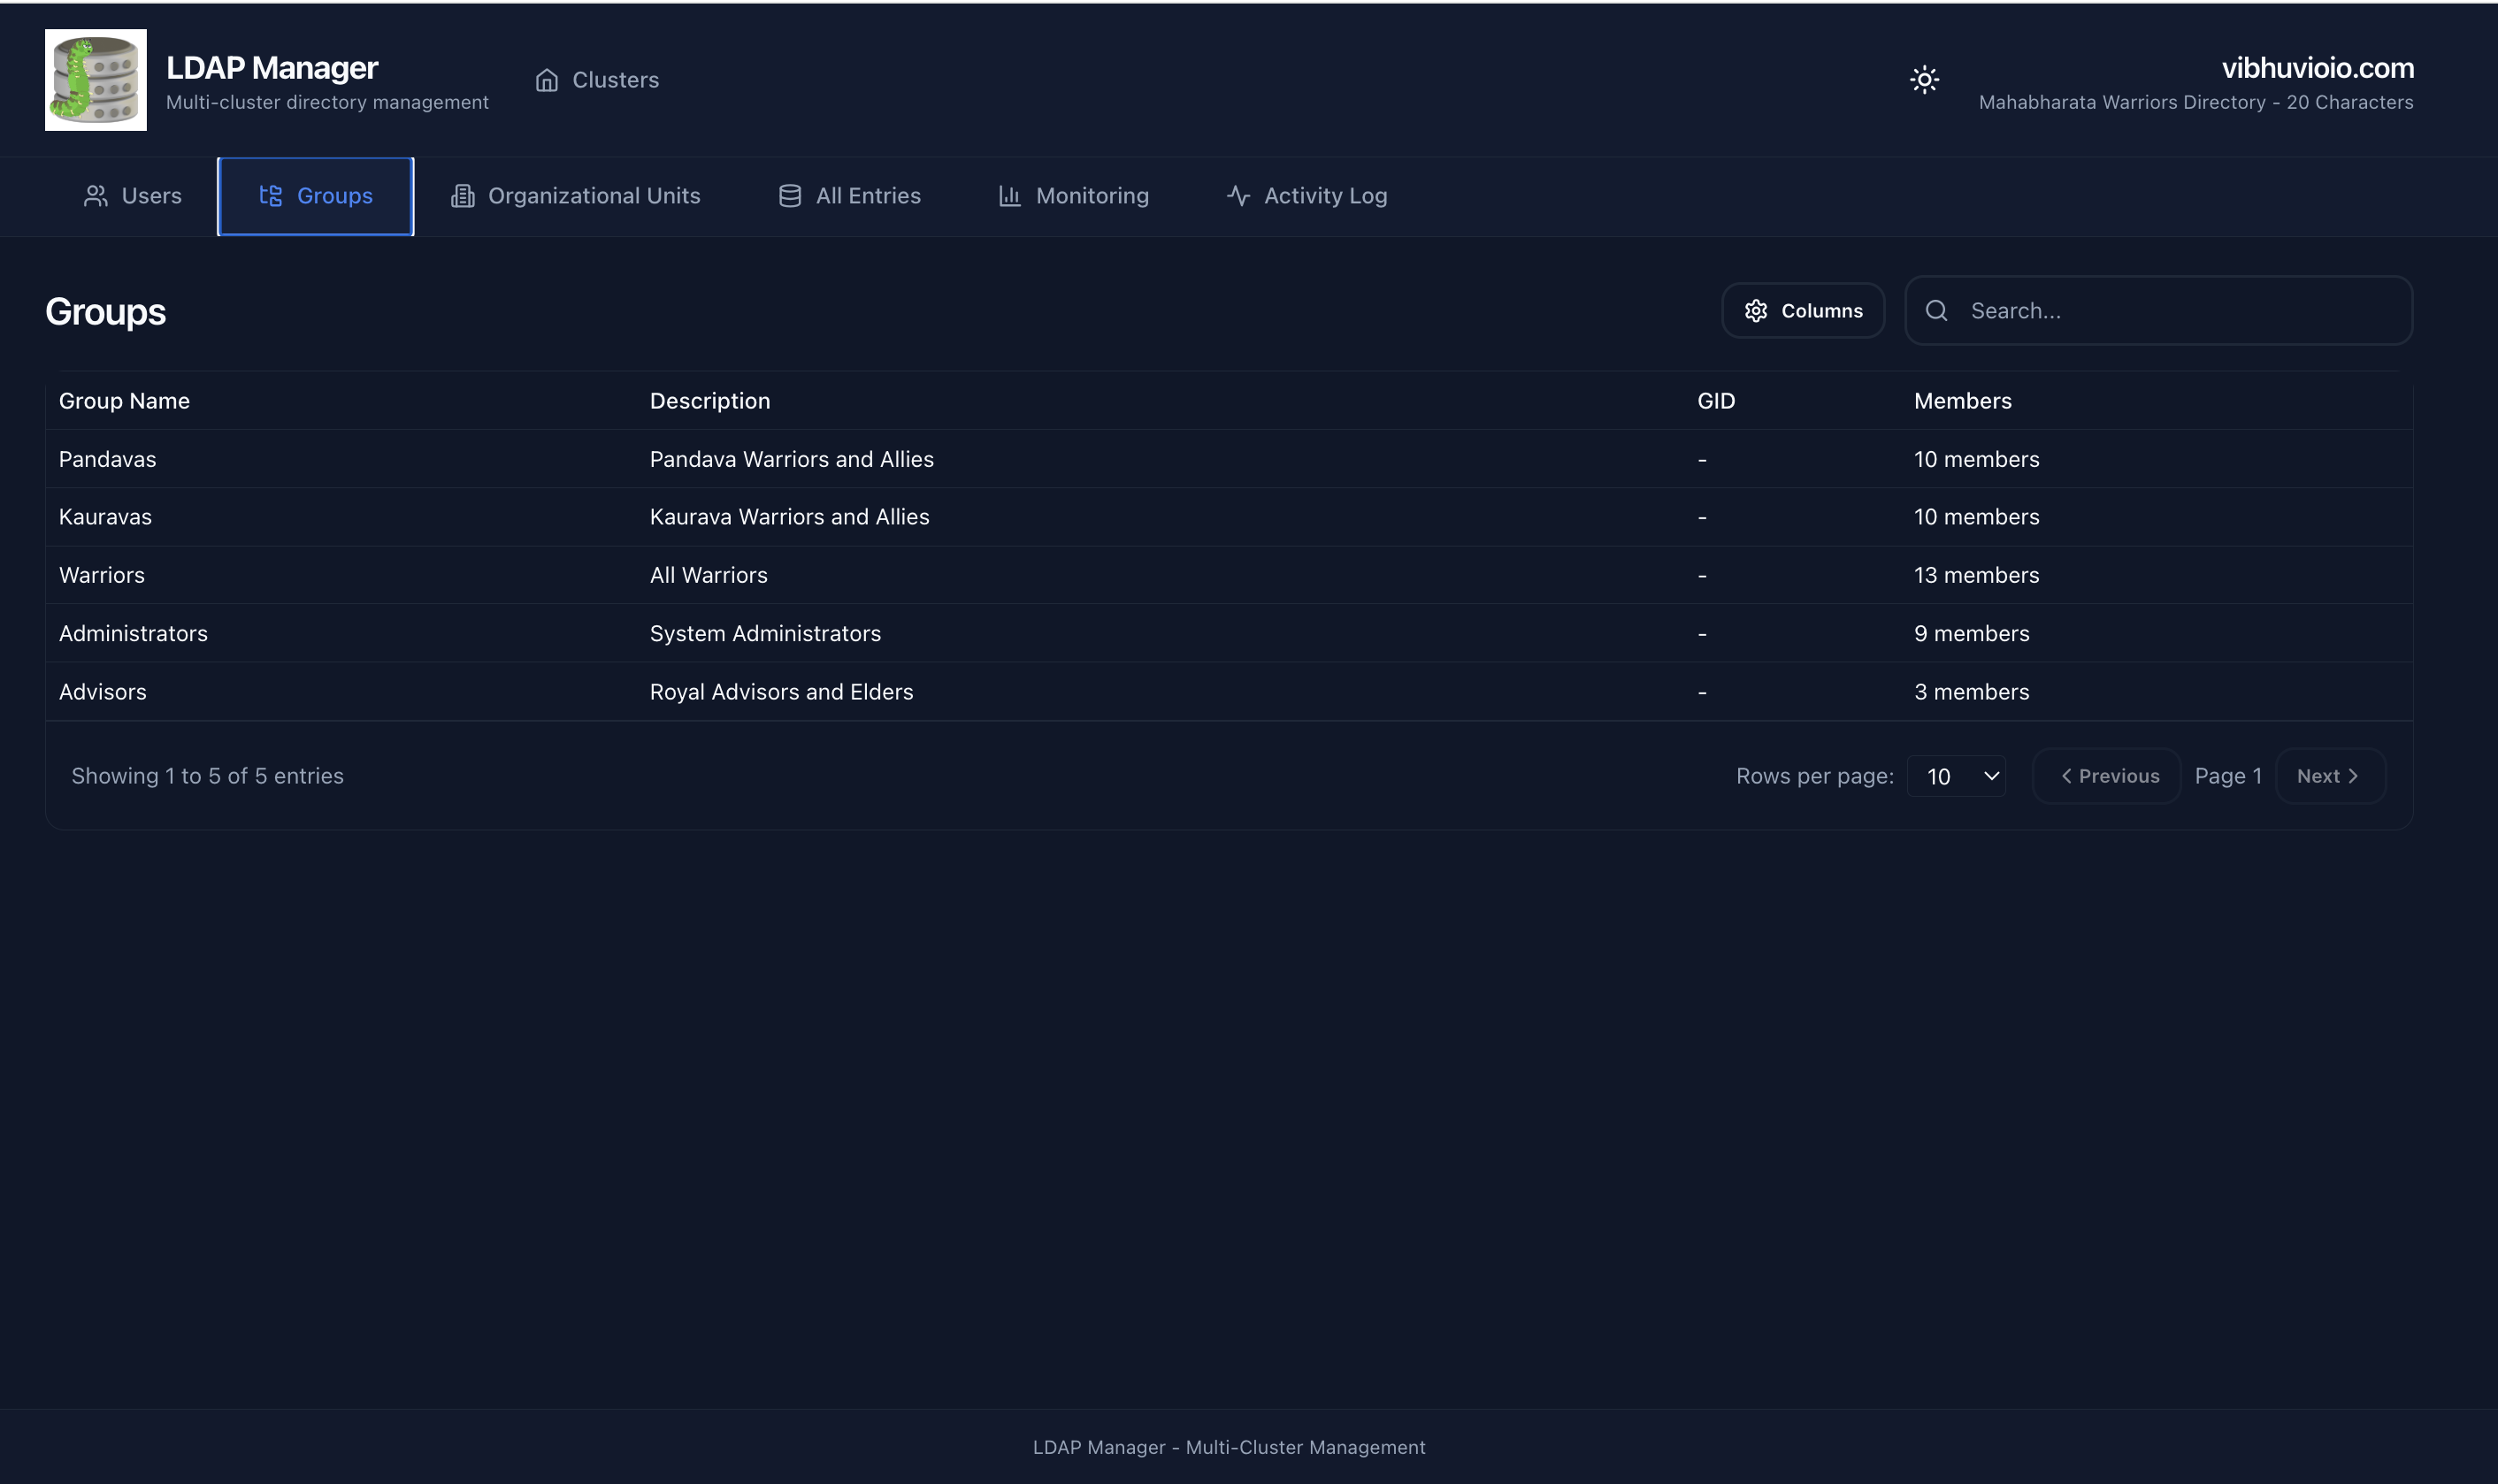Expand rows per page selector showing 10
2498x1484 pixels.
pos(1955,775)
